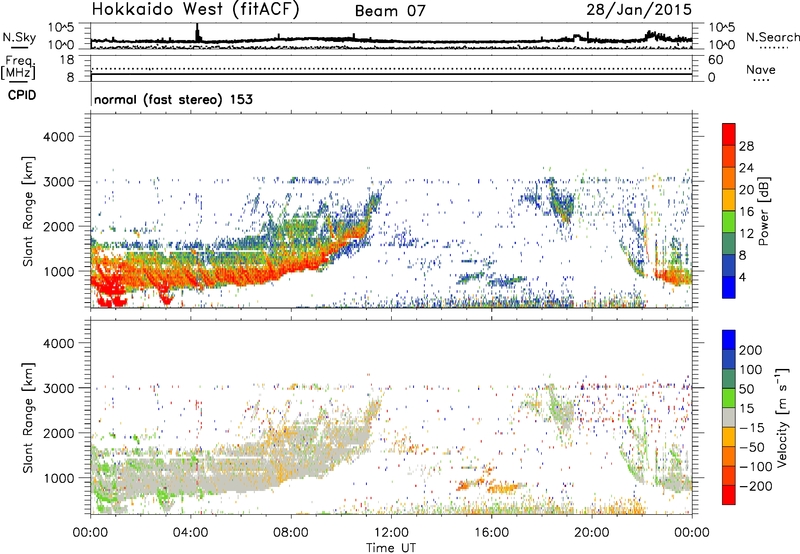The image size is (800, 554).
Task: Click the 'Power [dB]' colorbar label
Action: (x=764, y=211)
